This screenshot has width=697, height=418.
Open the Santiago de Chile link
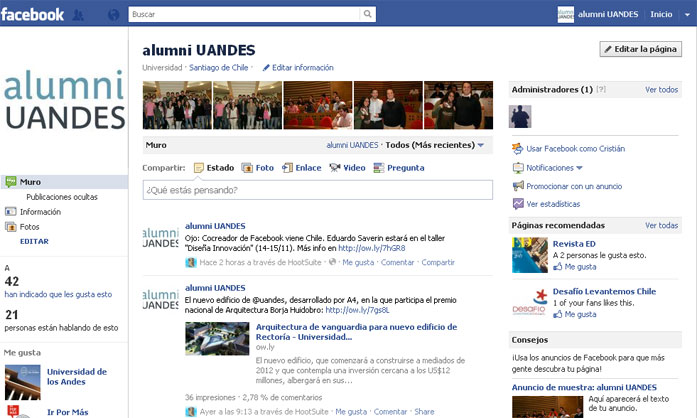click(x=219, y=68)
